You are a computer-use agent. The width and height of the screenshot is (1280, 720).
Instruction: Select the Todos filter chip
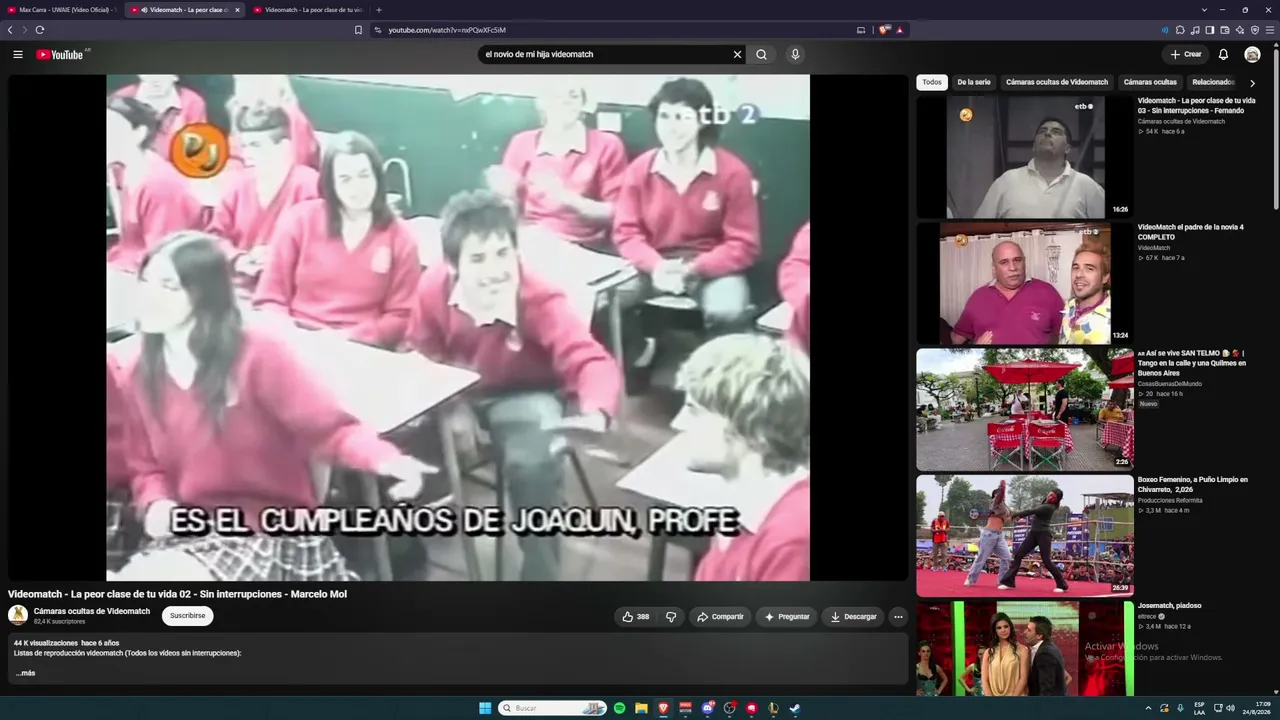coord(932,82)
